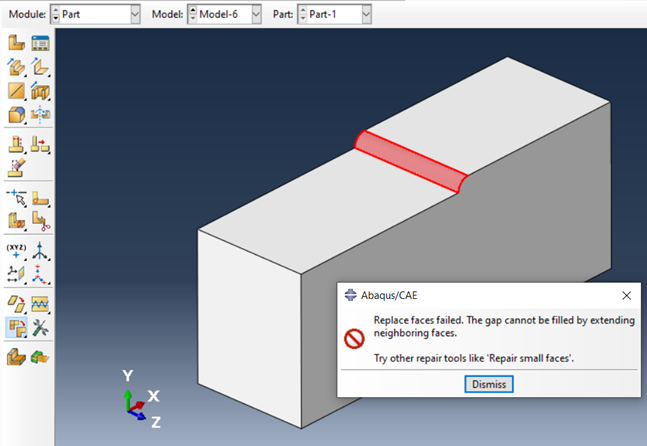Create datum point with XYZ tool
Viewport: 647px width, 446px height.
click(x=17, y=251)
